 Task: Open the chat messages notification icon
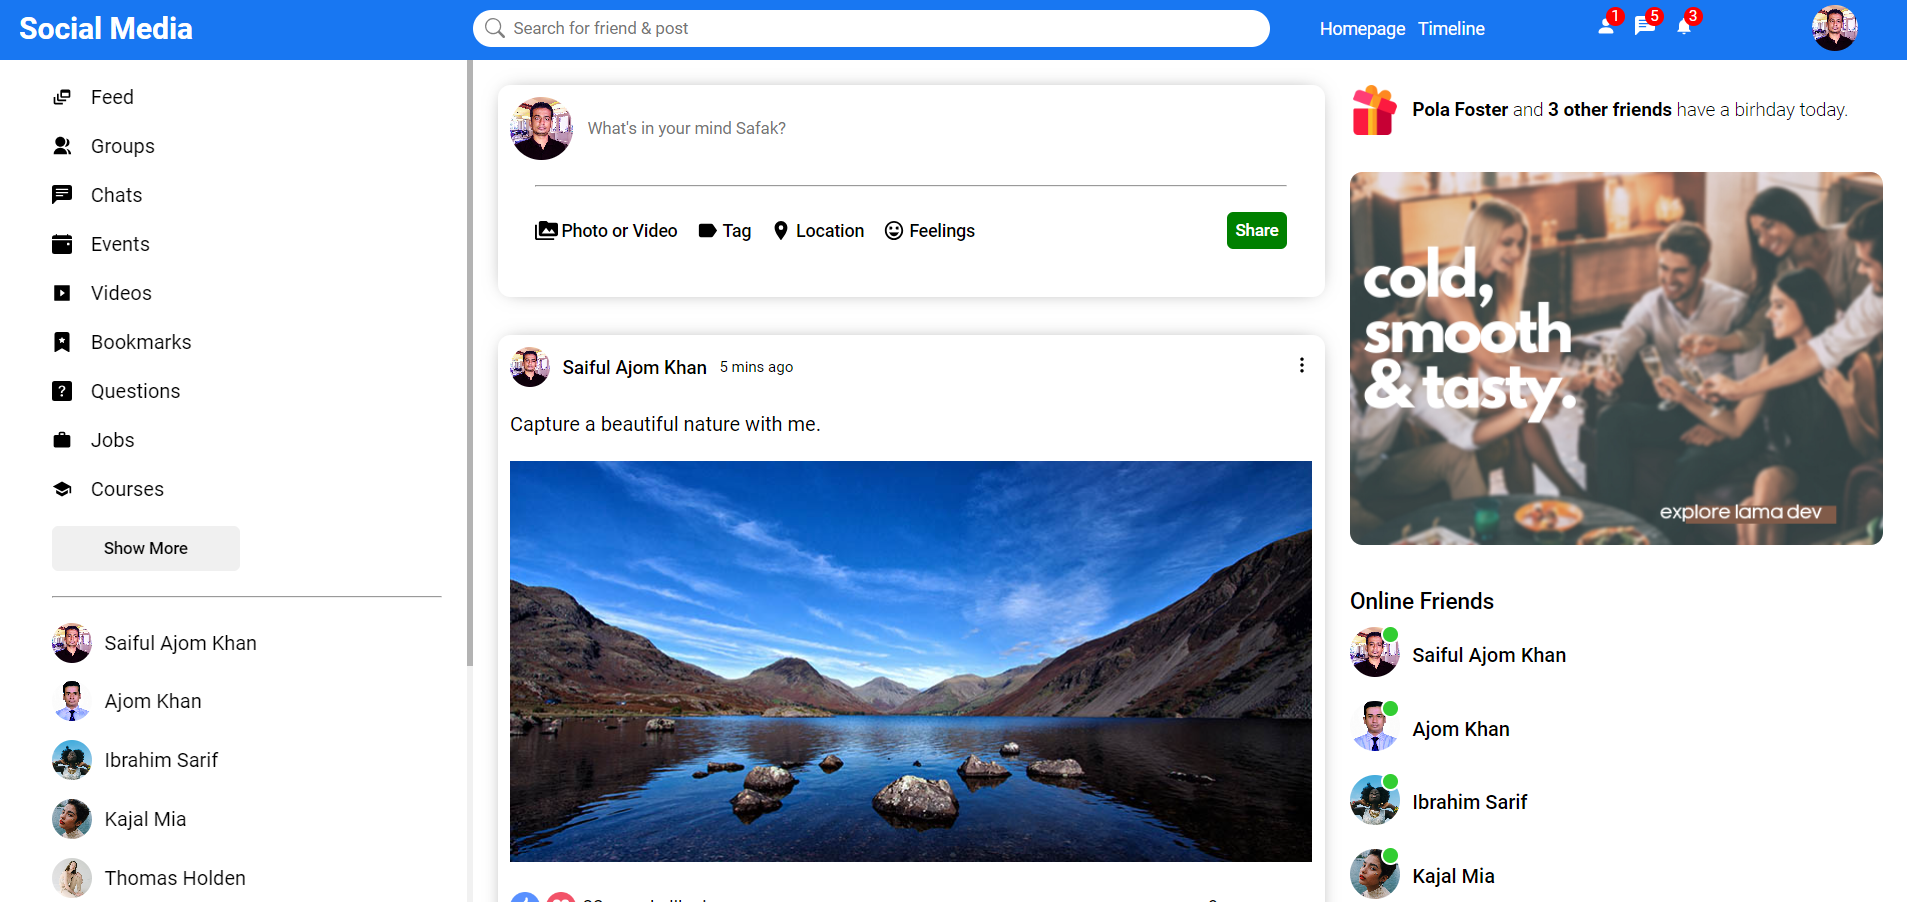[x=1644, y=27]
